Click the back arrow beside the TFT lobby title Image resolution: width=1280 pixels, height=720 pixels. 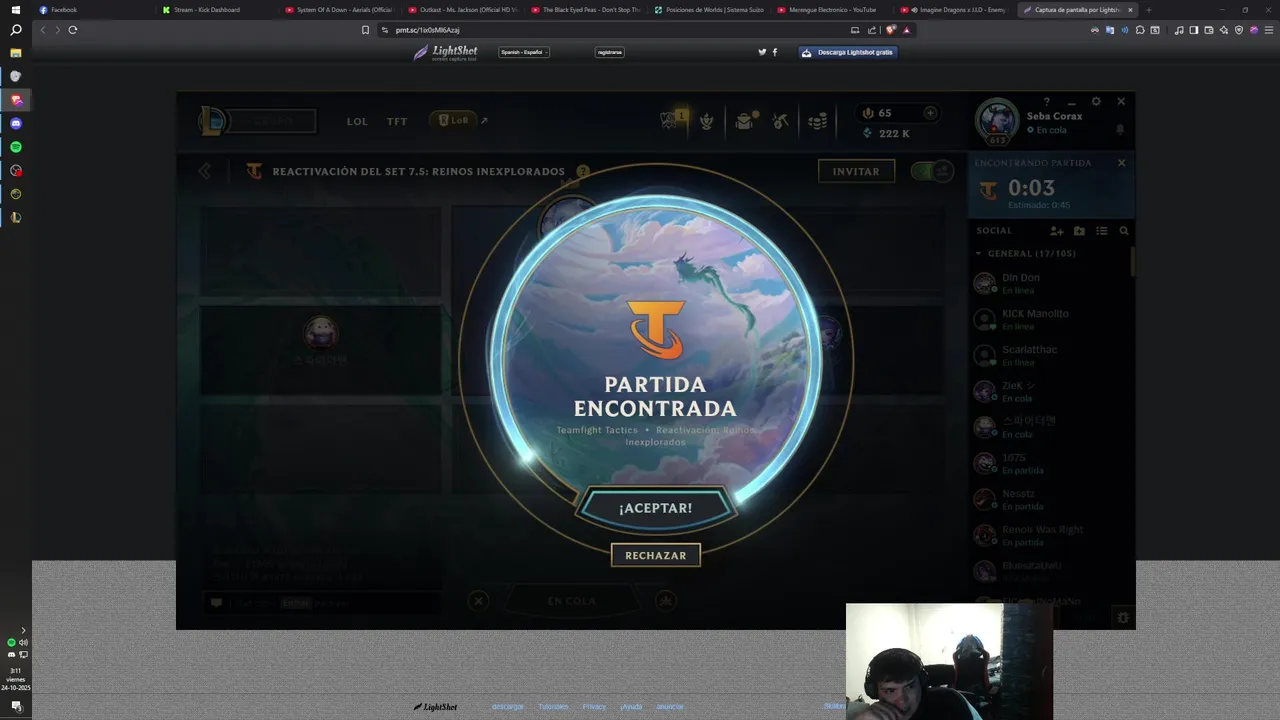[x=205, y=171]
